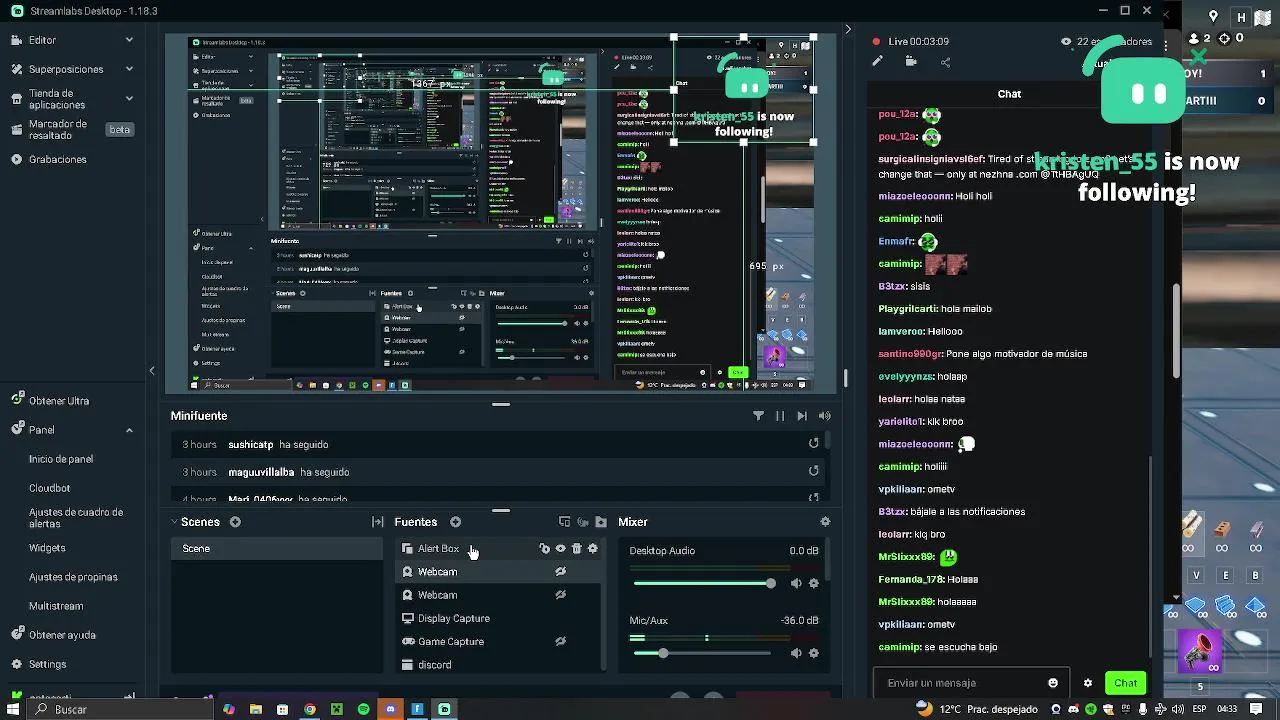The width and height of the screenshot is (1280, 720).
Task: Mute alert sounds in Minifuente
Action: point(825,416)
